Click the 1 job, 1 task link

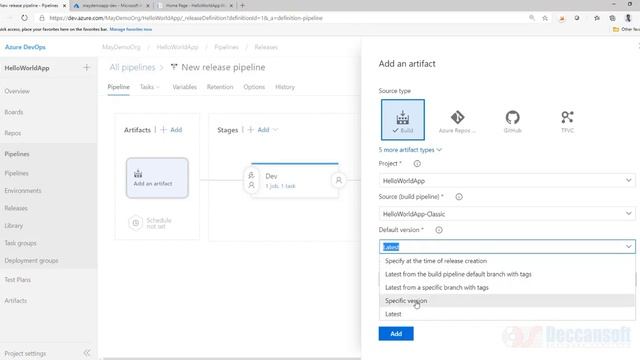[x=280, y=186]
